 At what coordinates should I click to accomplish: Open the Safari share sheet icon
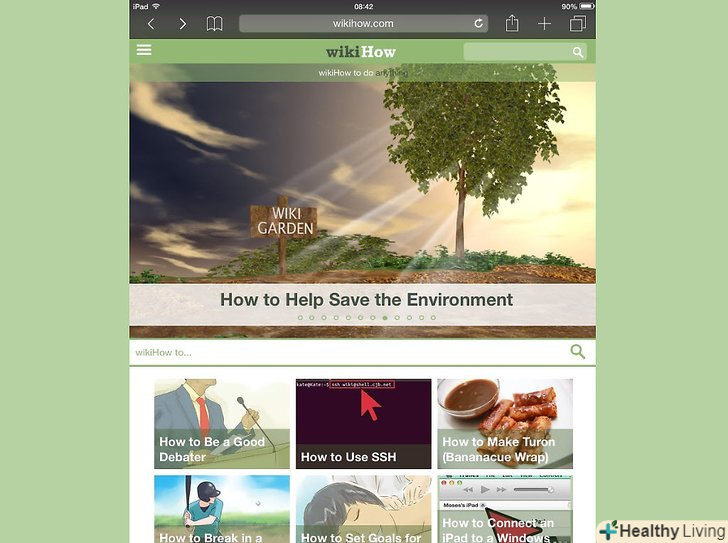512,23
